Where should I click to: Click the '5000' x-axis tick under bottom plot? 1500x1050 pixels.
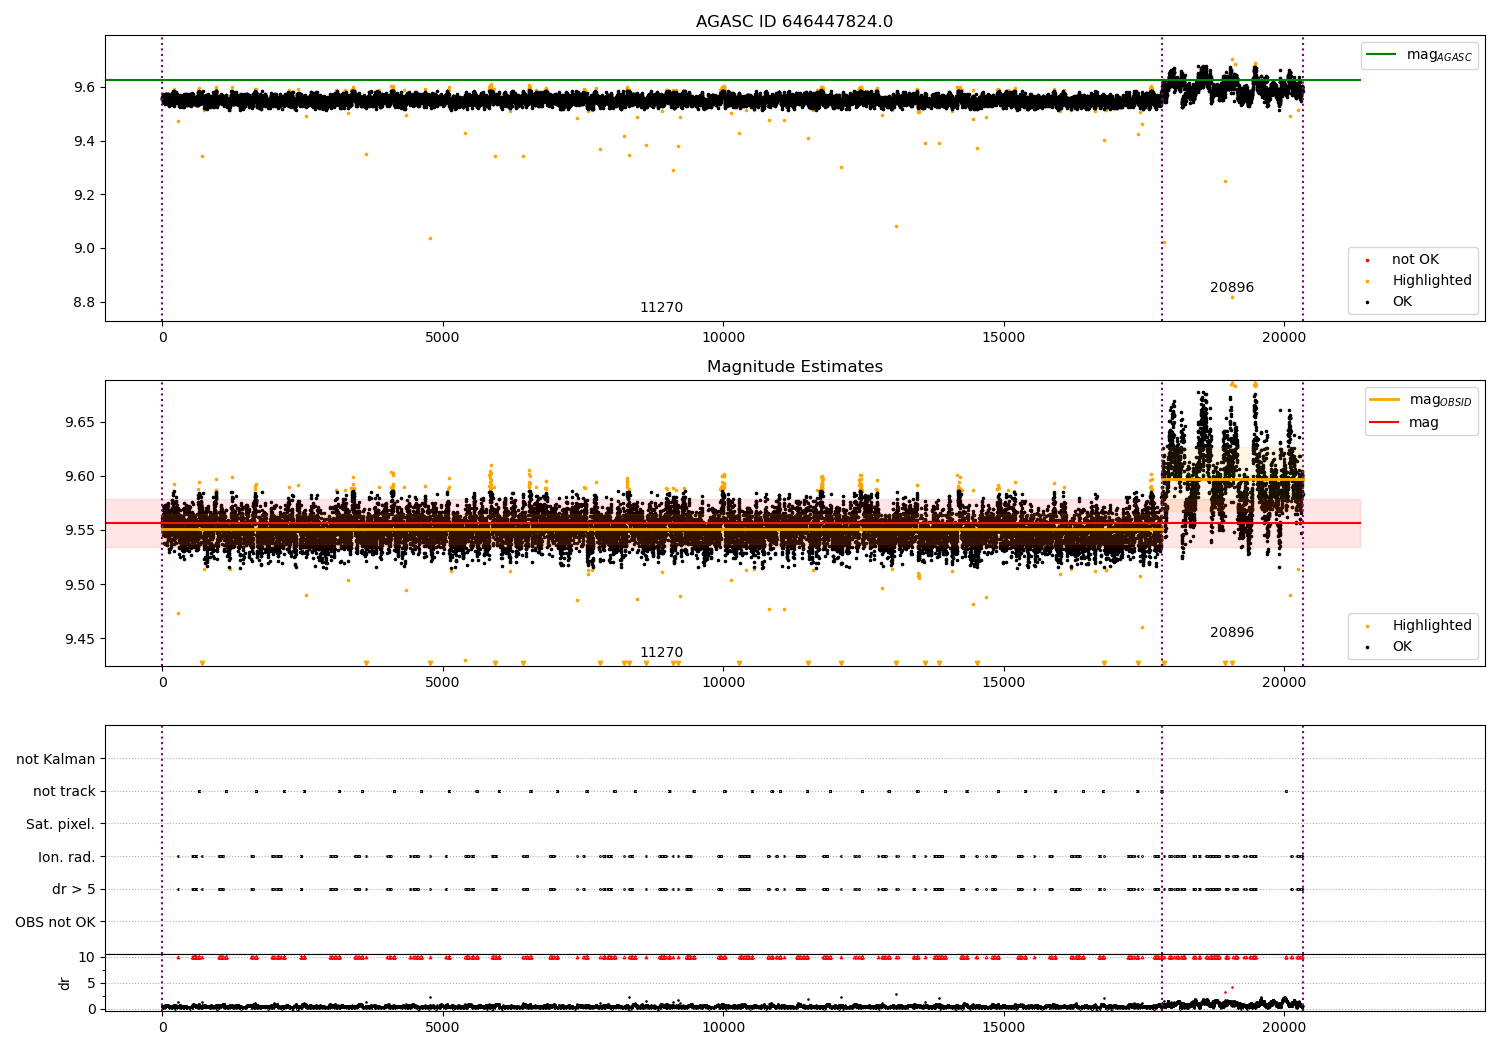point(442,1028)
